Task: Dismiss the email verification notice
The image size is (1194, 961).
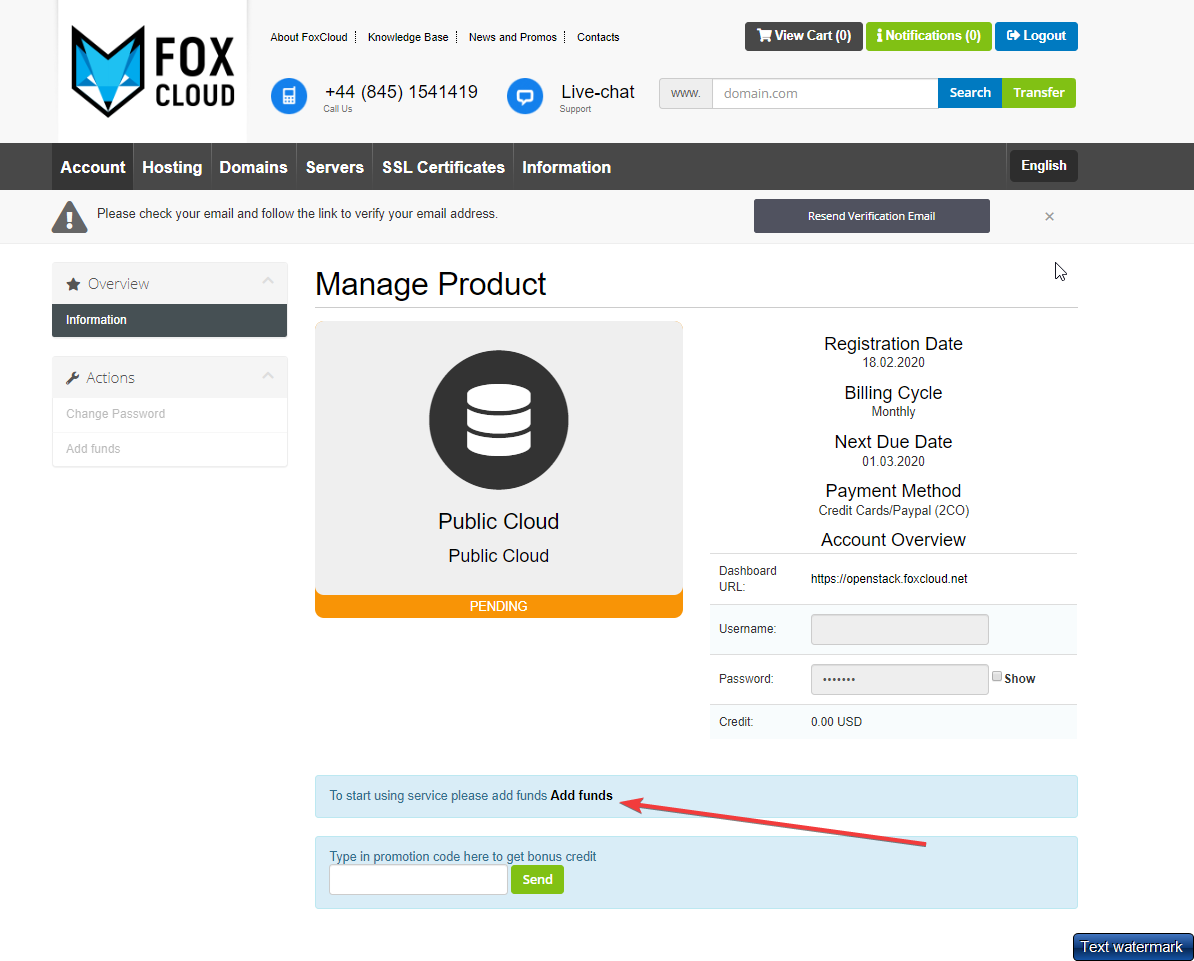Action: pyautogui.click(x=1049, y=216)
